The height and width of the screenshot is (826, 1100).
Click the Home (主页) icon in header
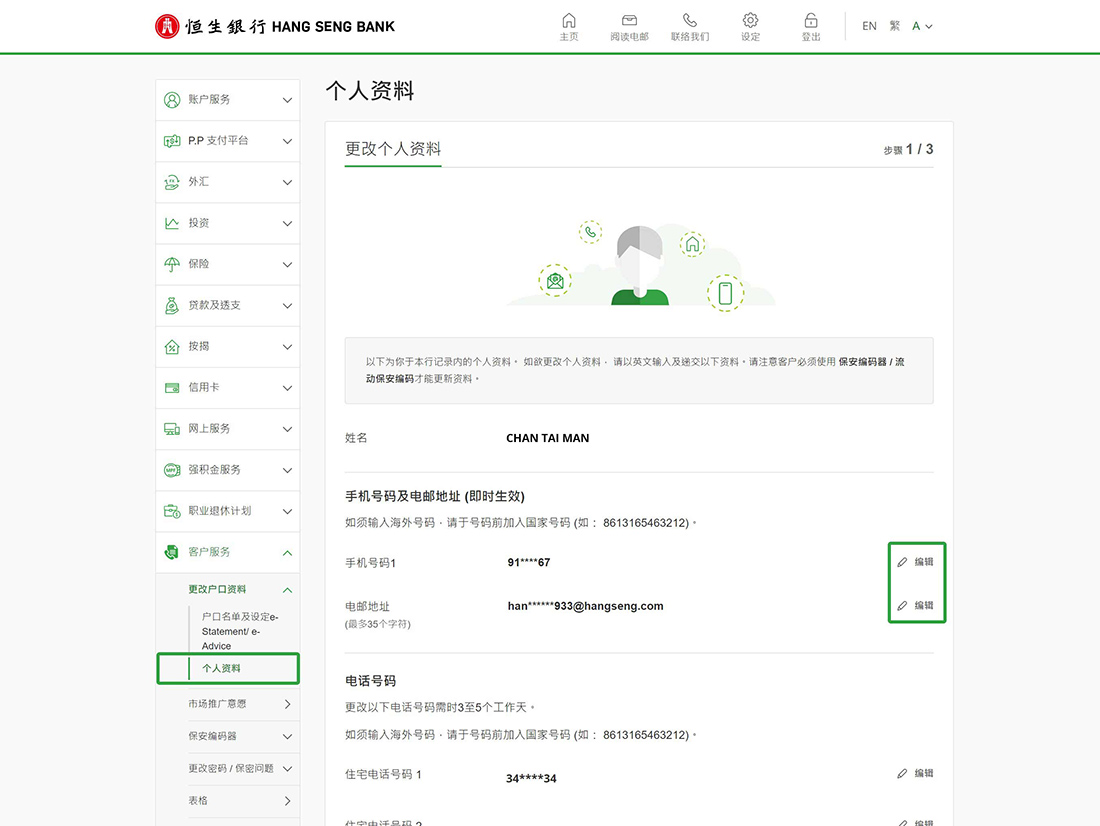click(568, 21)
